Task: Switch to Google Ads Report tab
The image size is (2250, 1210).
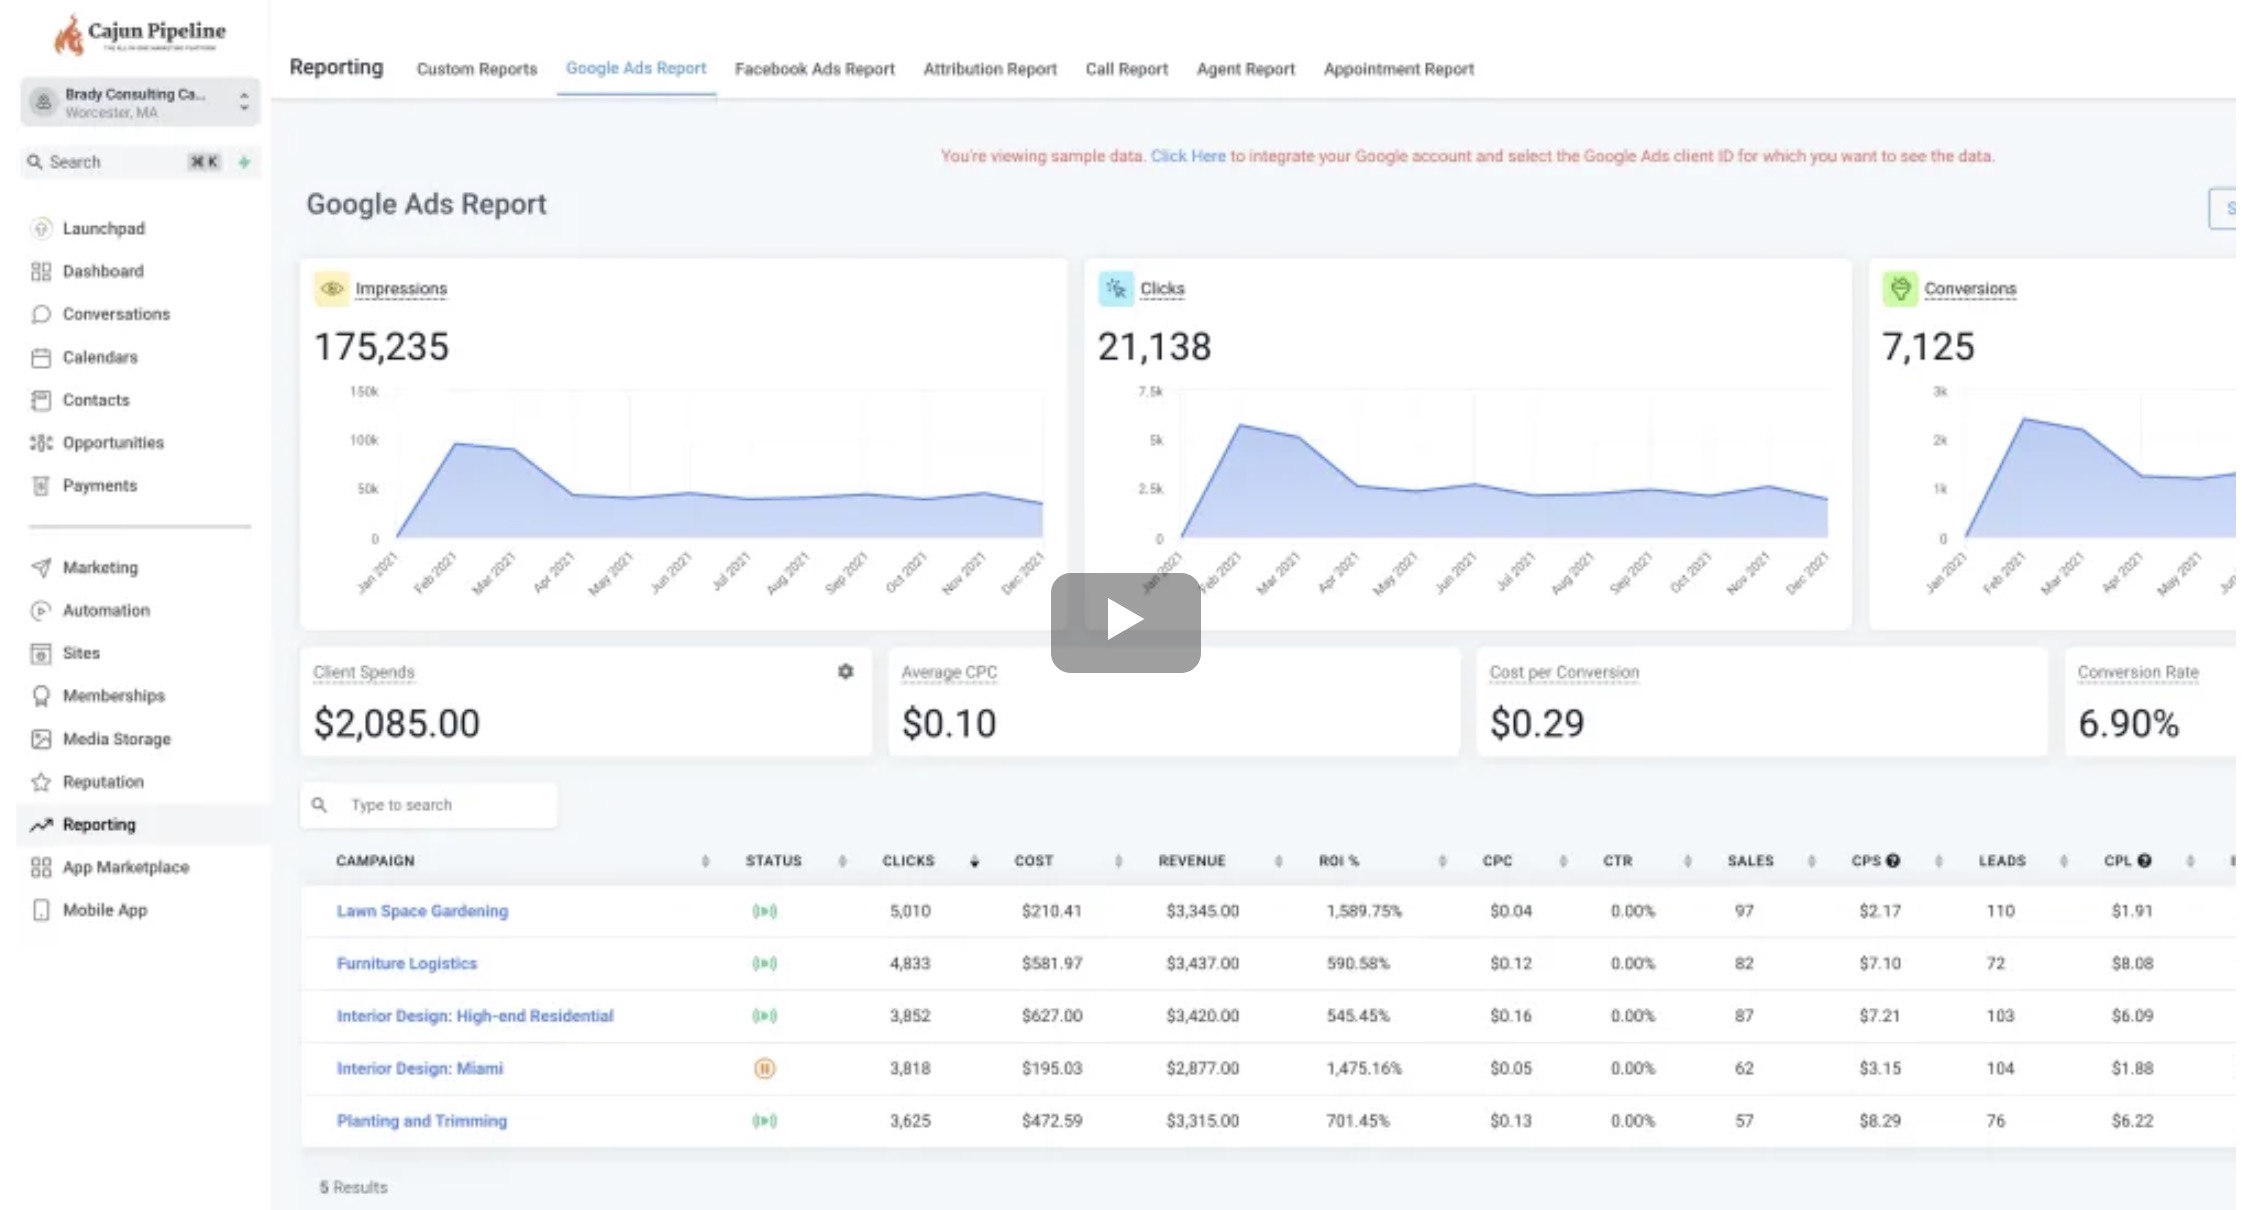Action: pyautogui.click(x=636, y=68)
